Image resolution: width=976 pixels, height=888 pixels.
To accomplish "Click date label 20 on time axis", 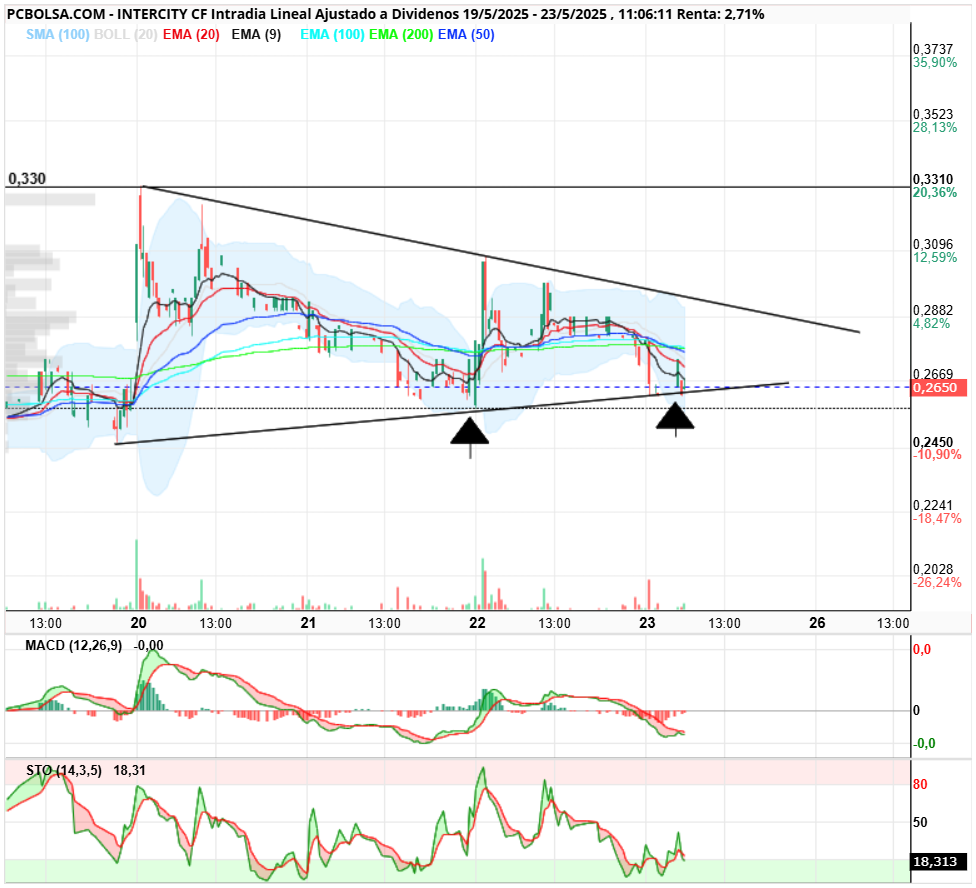I will point(138,623).
